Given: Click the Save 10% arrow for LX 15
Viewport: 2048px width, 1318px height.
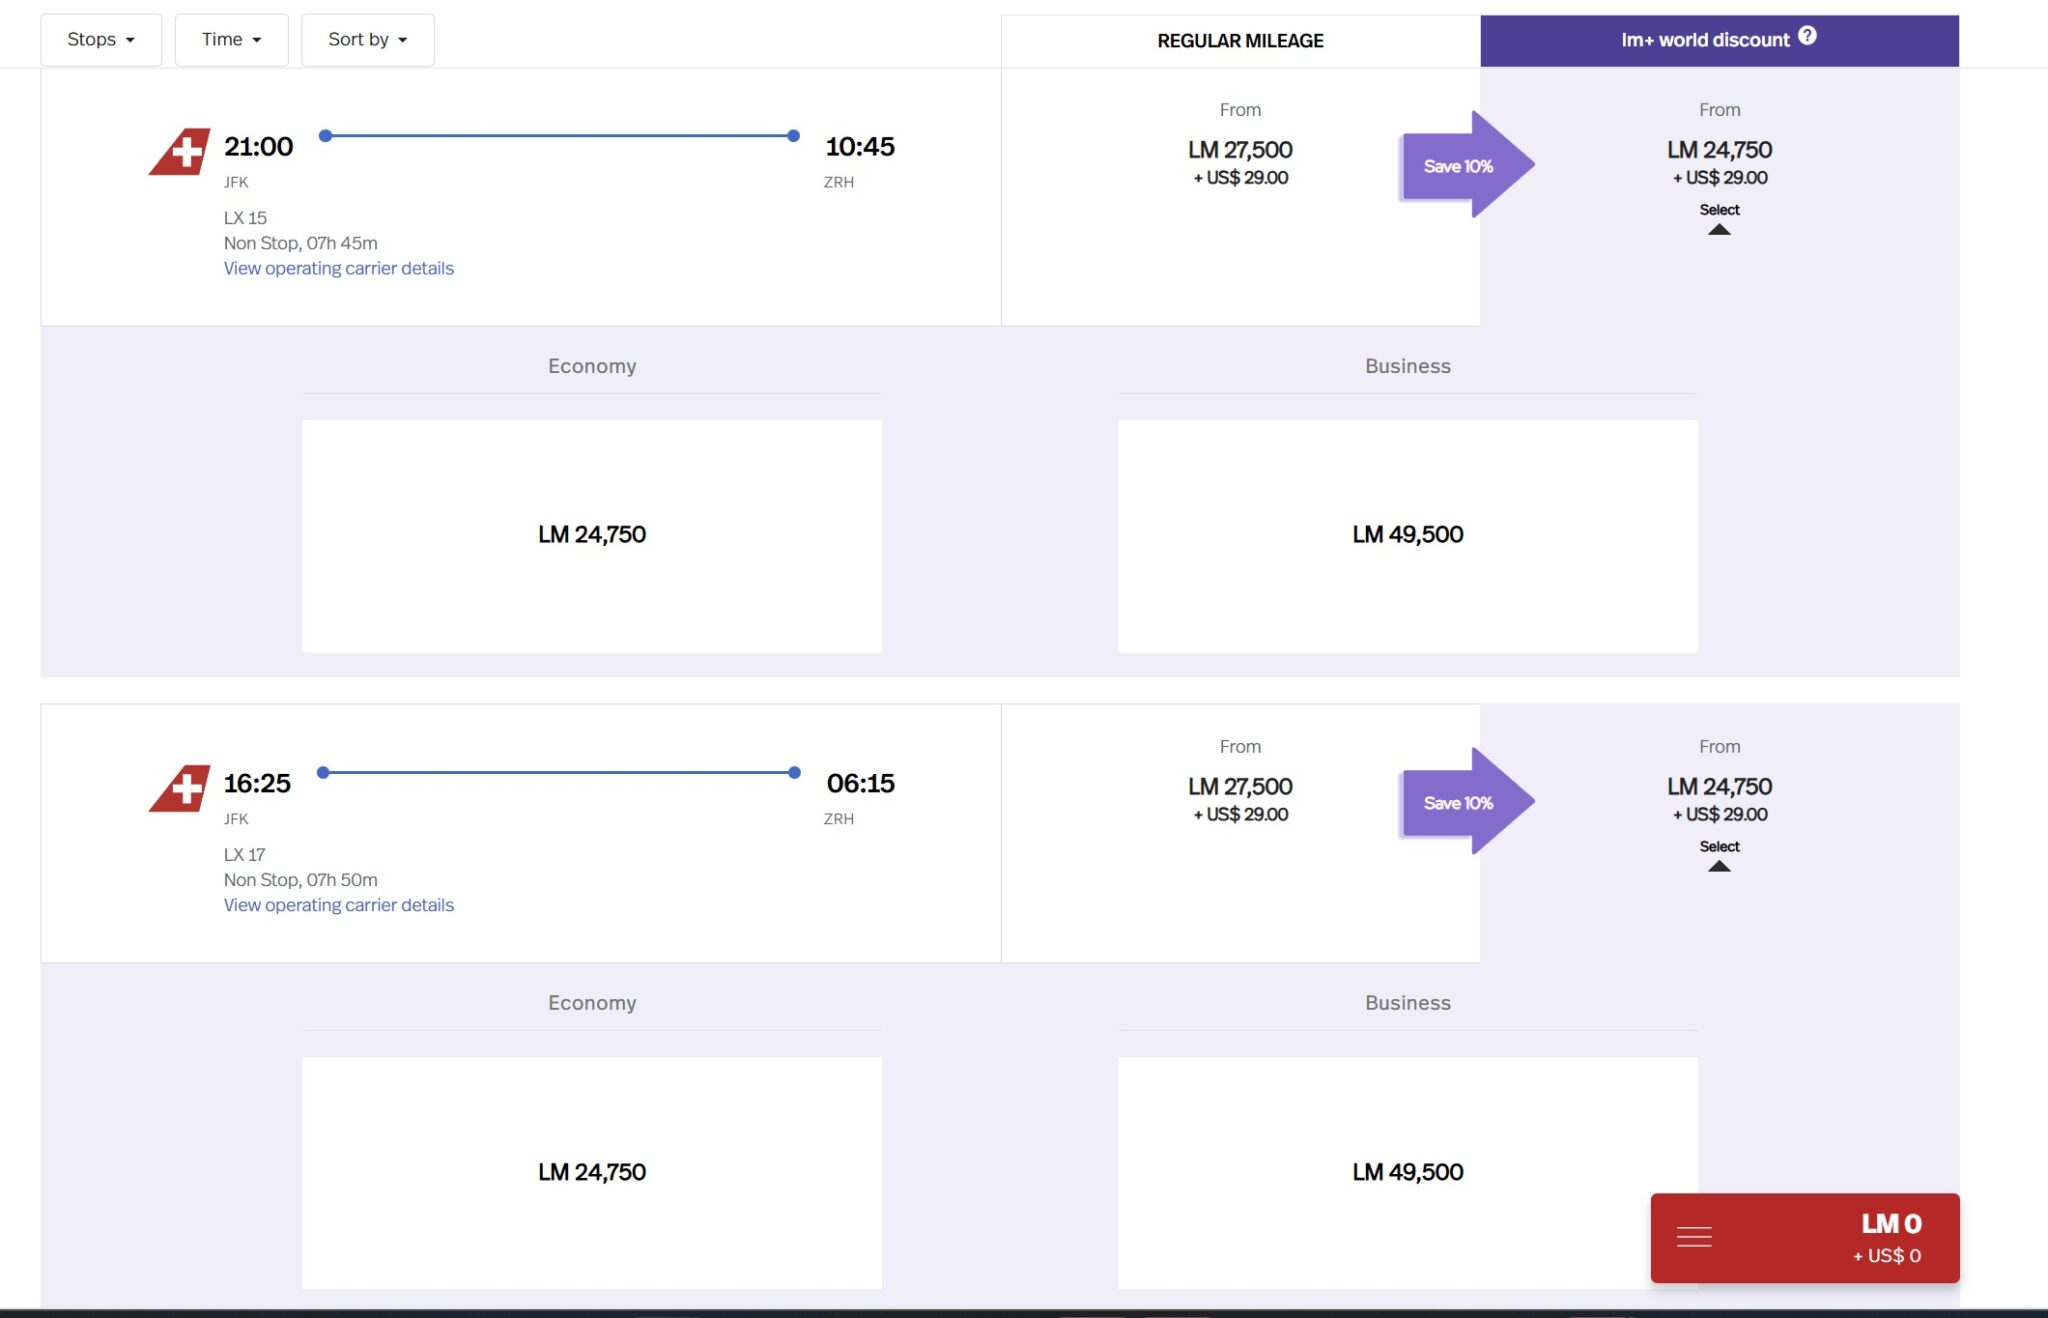Looking at the screenshot, I should click(x=1466, y=165).
